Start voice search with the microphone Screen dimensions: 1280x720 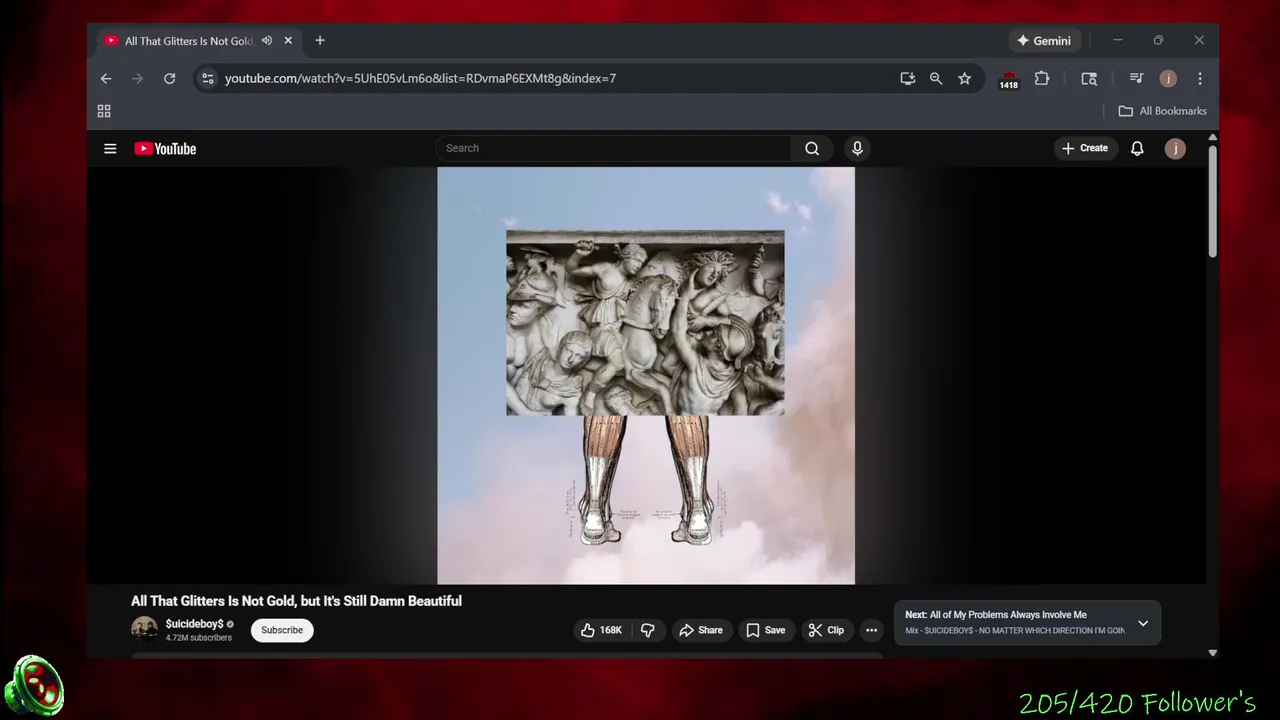857,148
